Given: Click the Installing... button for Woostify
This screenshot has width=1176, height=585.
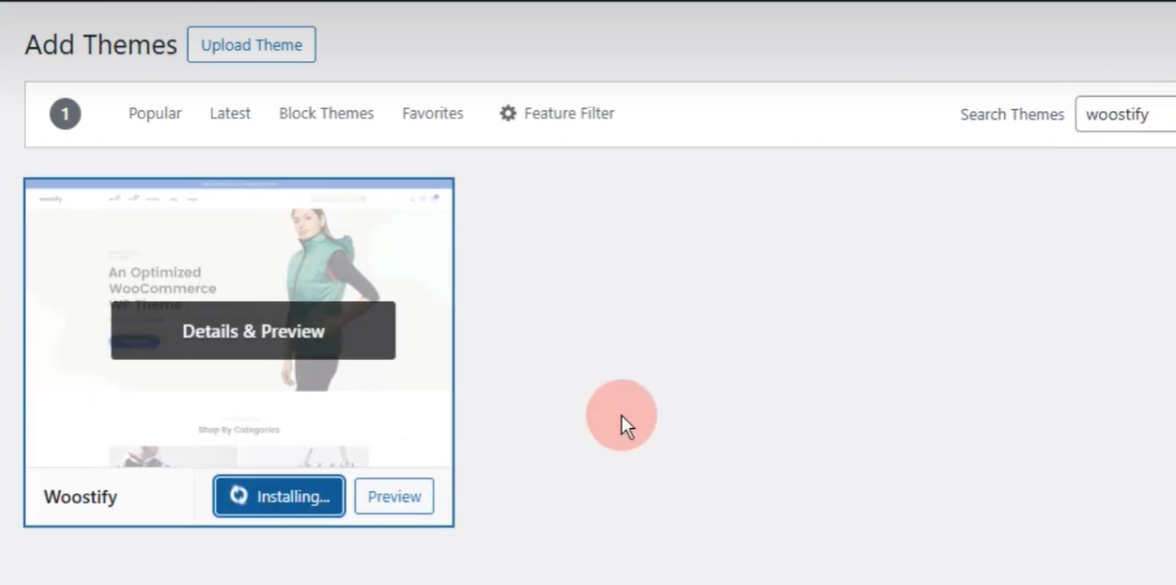Looking at the screenshot, I should (279, 496).
